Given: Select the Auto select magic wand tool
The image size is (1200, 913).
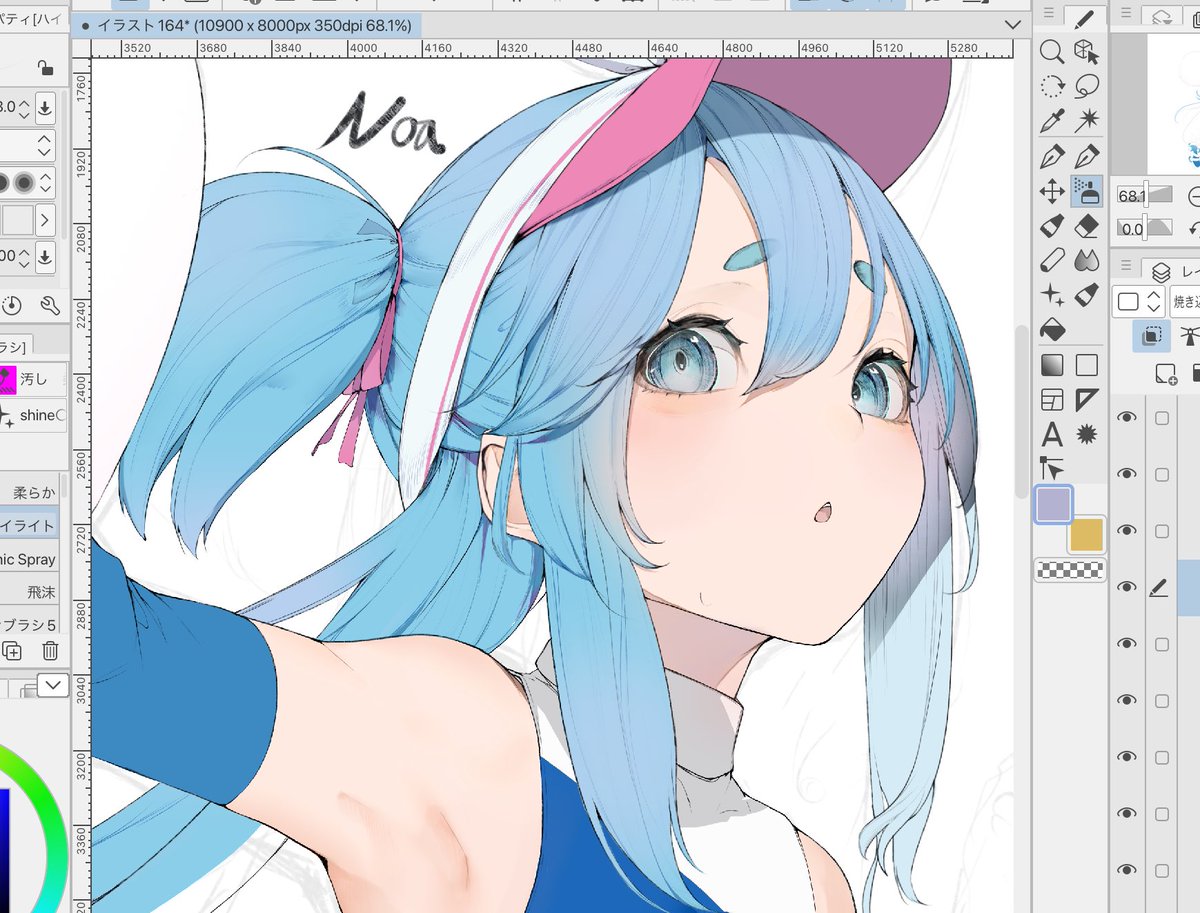Looking at the screenshot, I should tap(1086, 121).
